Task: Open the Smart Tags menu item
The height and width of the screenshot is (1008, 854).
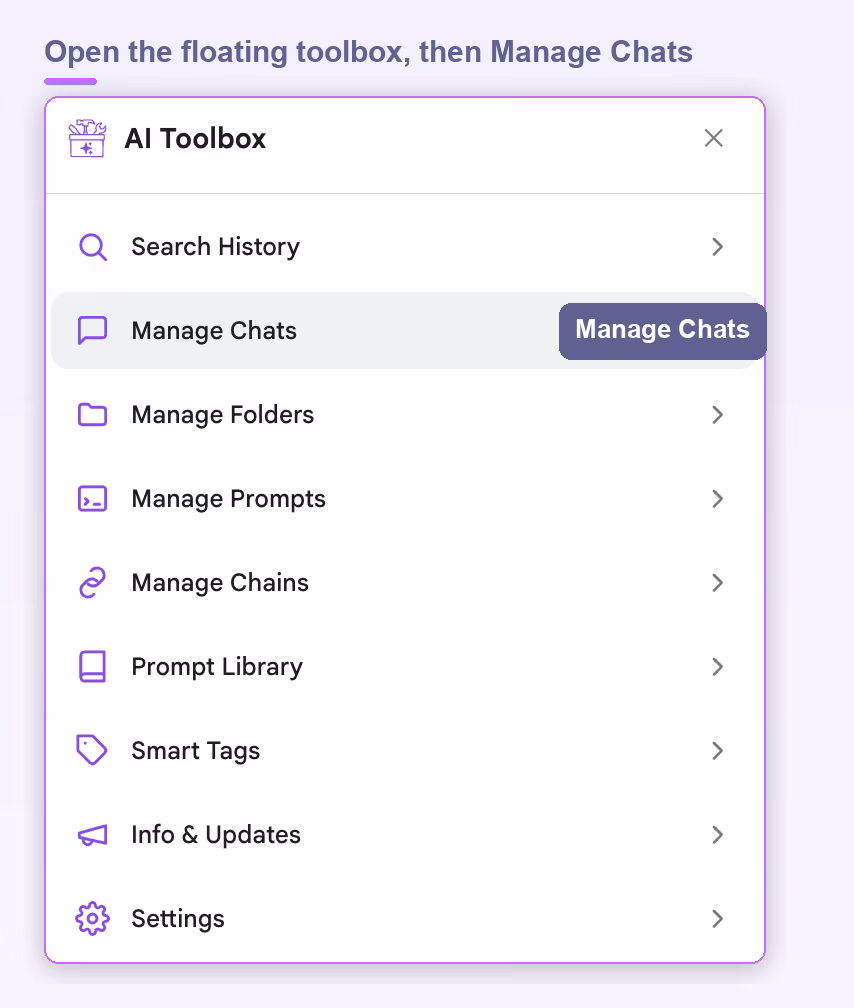Action: [404, 750]
